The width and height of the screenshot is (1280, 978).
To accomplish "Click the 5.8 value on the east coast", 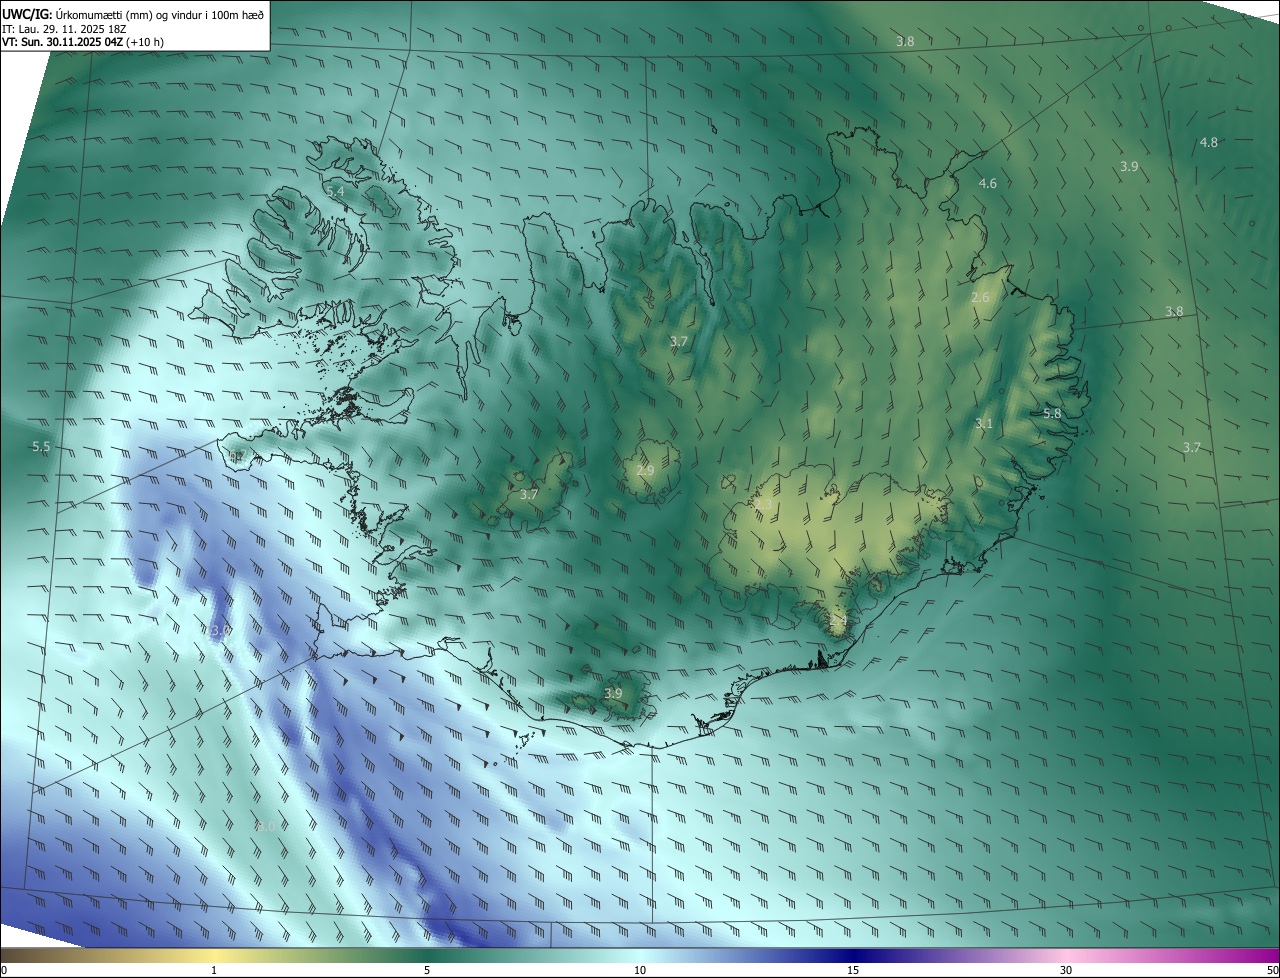I will (1052, 413).
